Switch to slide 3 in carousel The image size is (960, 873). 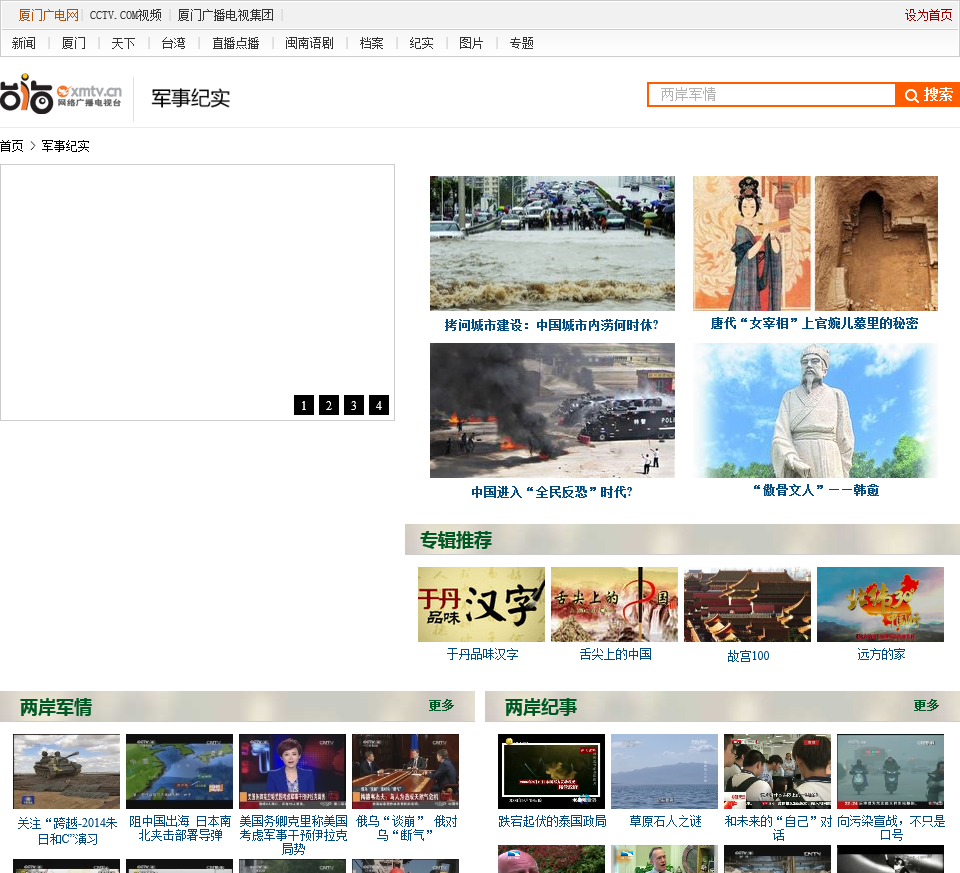point(354,405)
